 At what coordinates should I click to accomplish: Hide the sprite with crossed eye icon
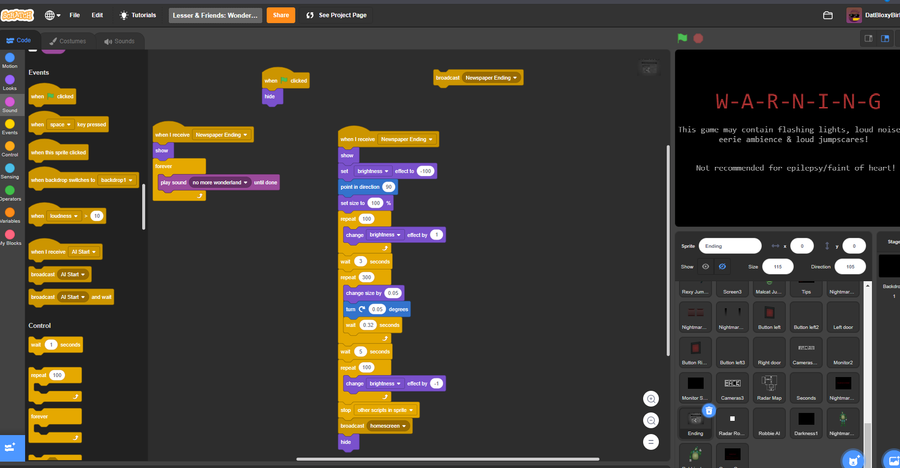[722, 267]
